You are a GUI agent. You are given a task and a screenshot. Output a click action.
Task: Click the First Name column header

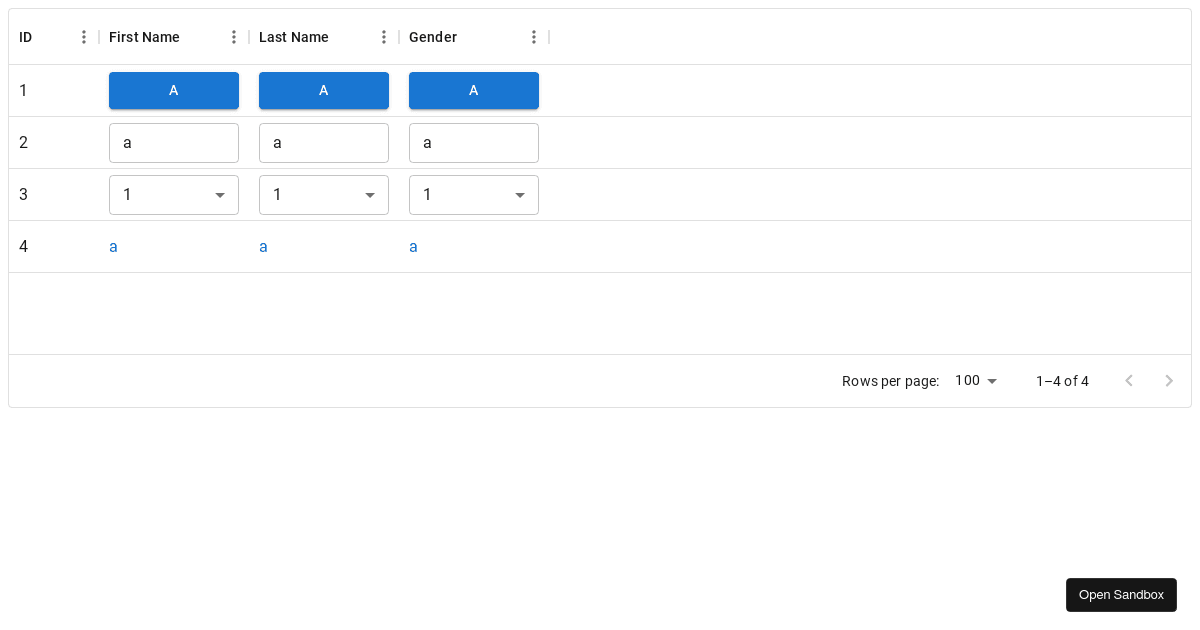click(x=145, y=37)
